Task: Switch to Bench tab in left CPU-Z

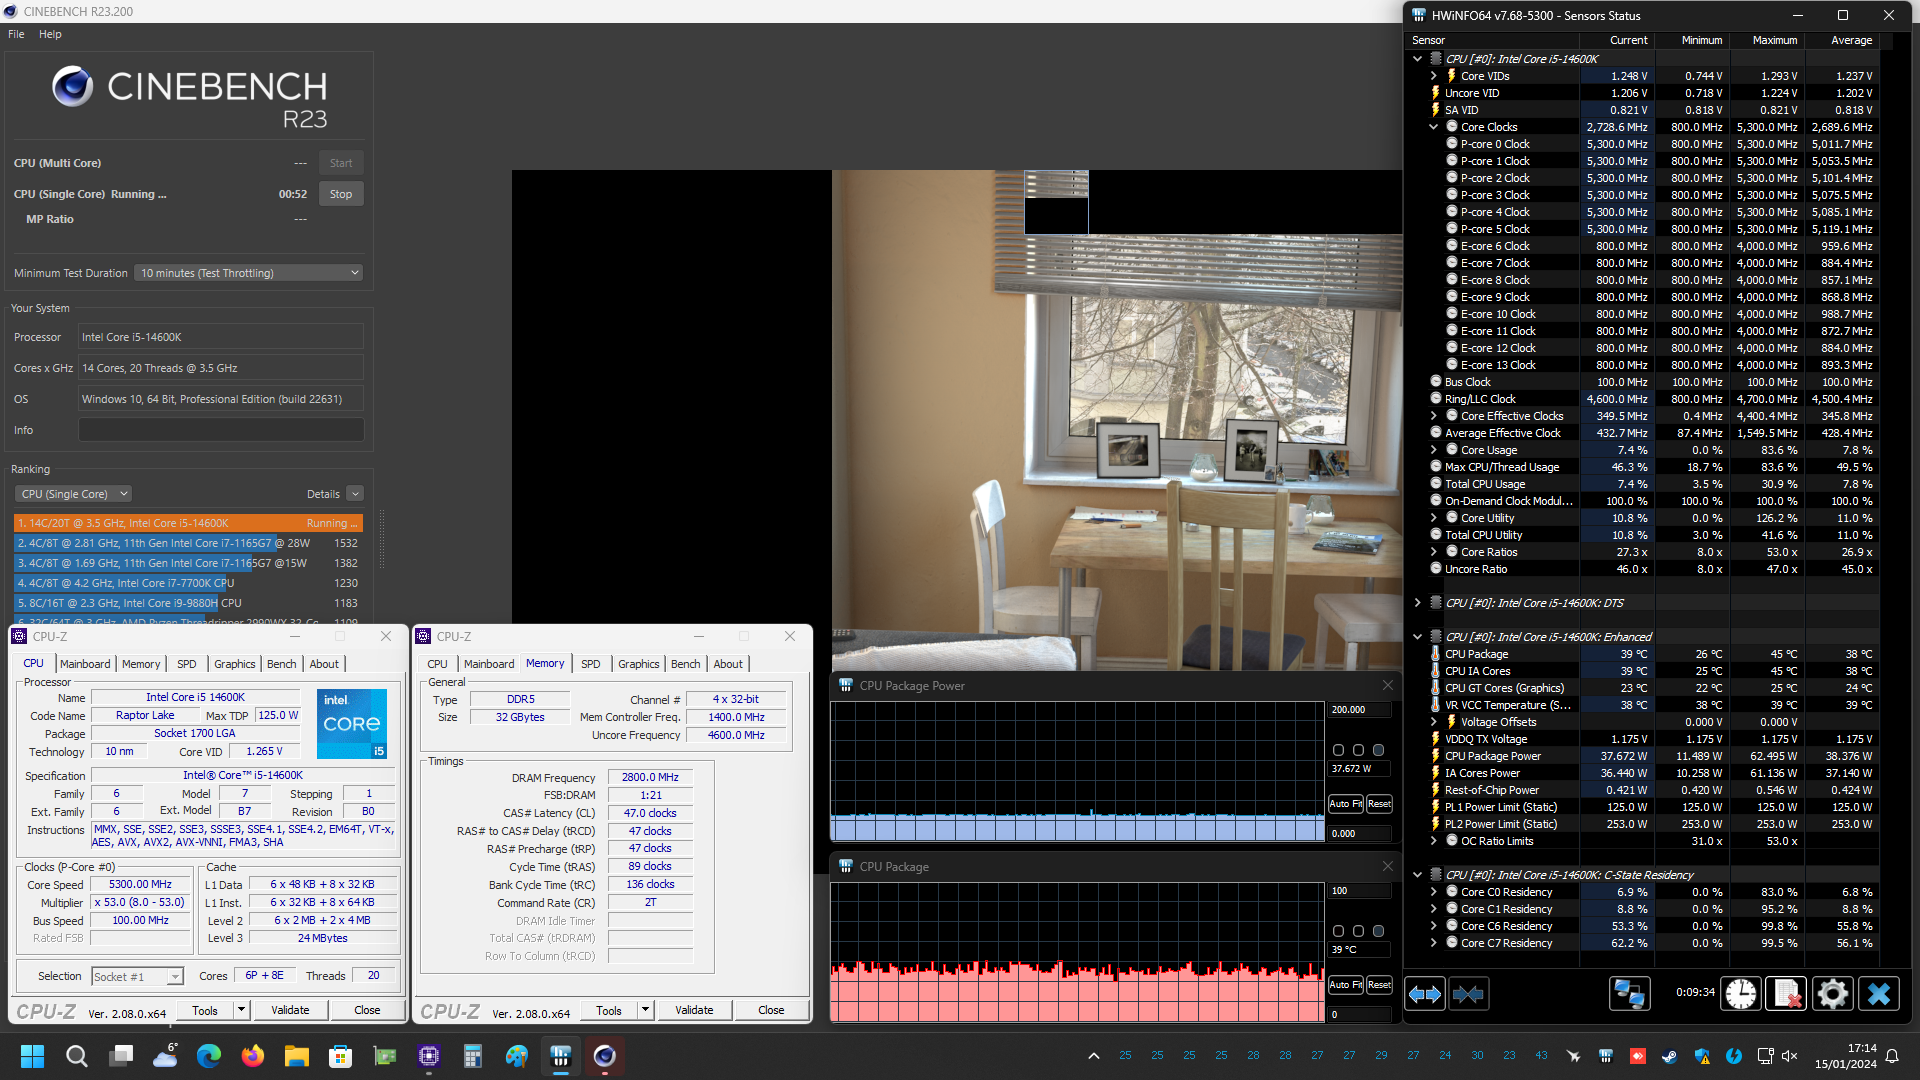Action: 281,664
